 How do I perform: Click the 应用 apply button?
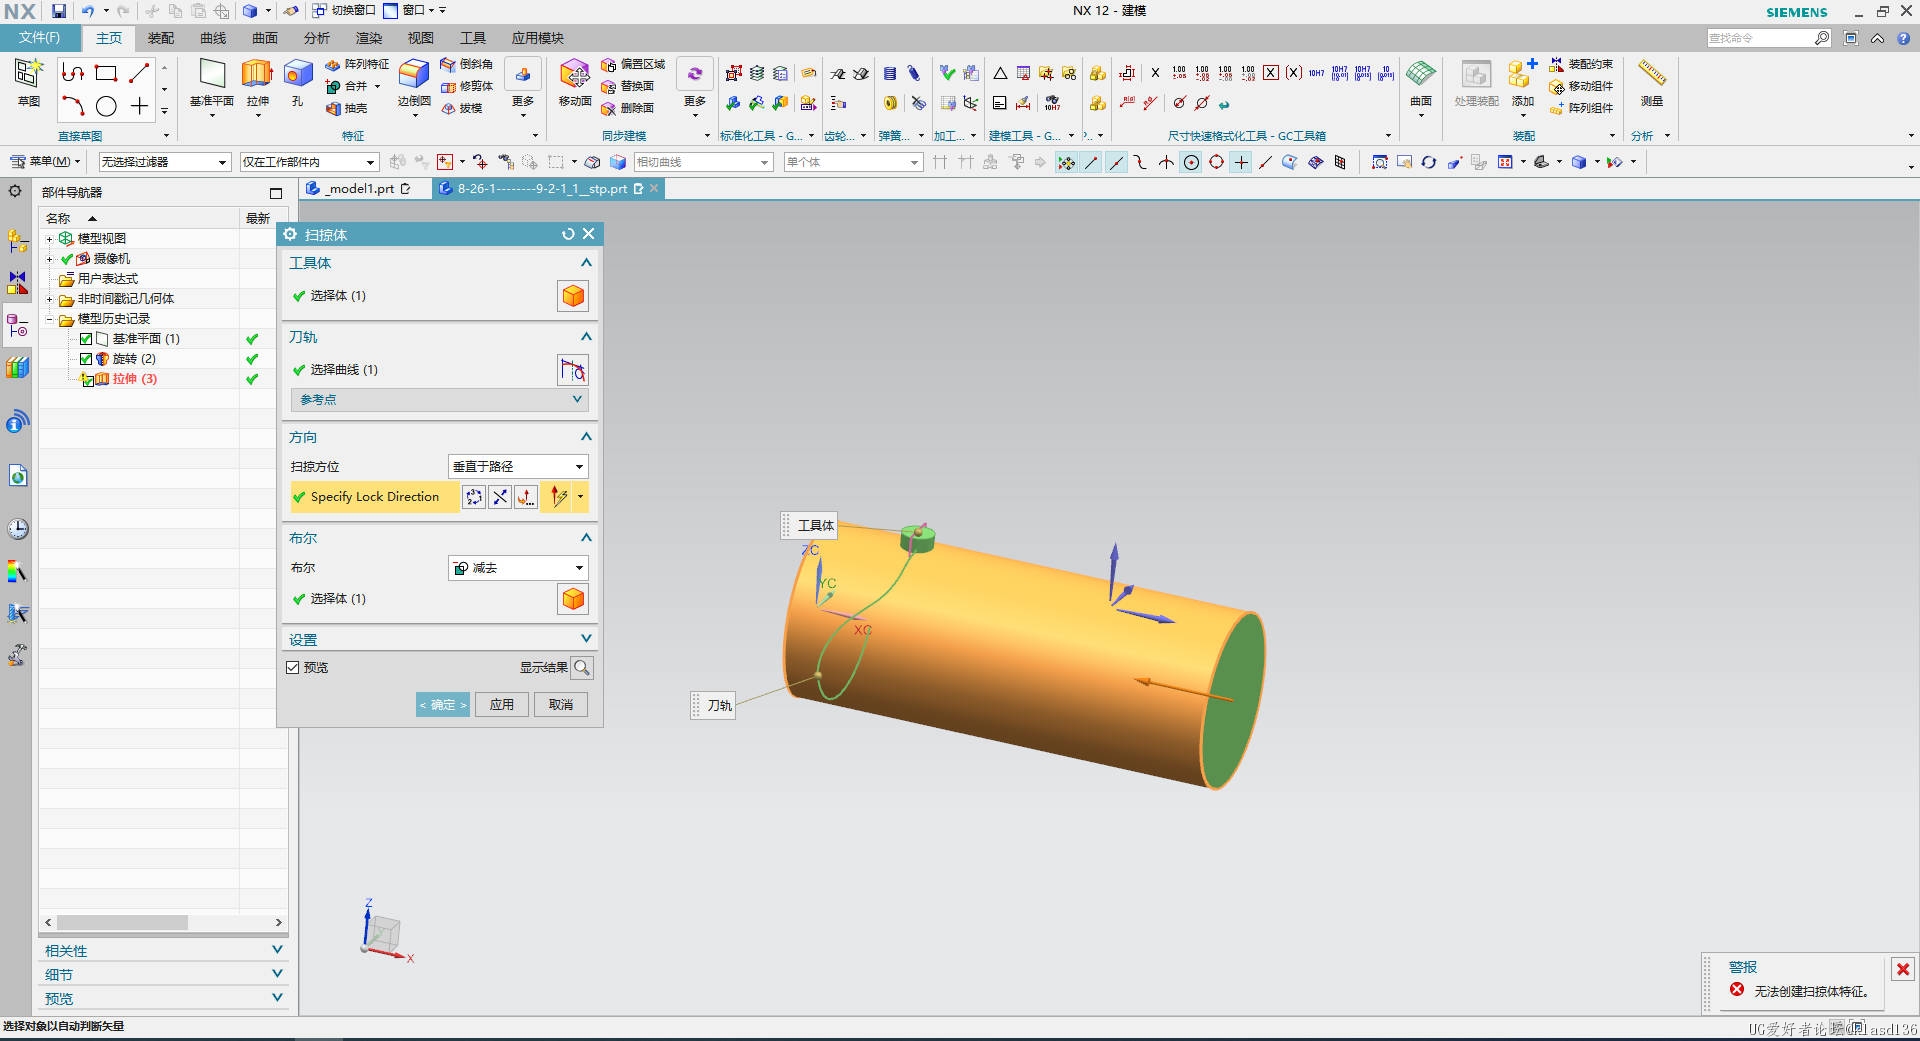point(502,705)
